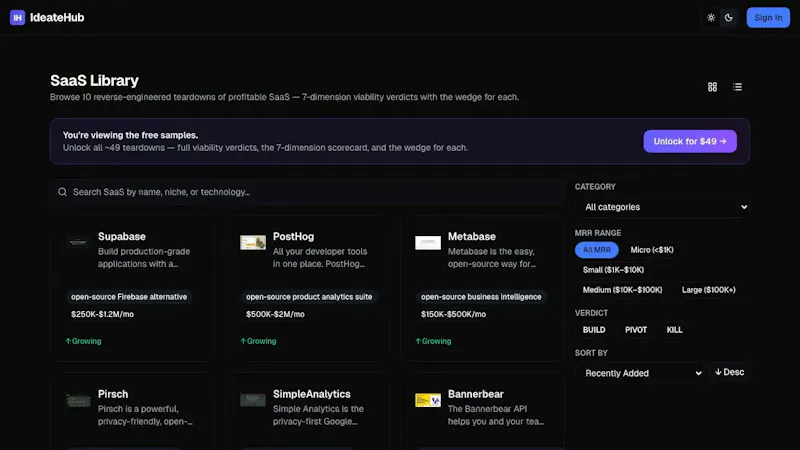
Task: Filter by Small ($1K–$10K) MRR
Action: click(x=613, y=270)
